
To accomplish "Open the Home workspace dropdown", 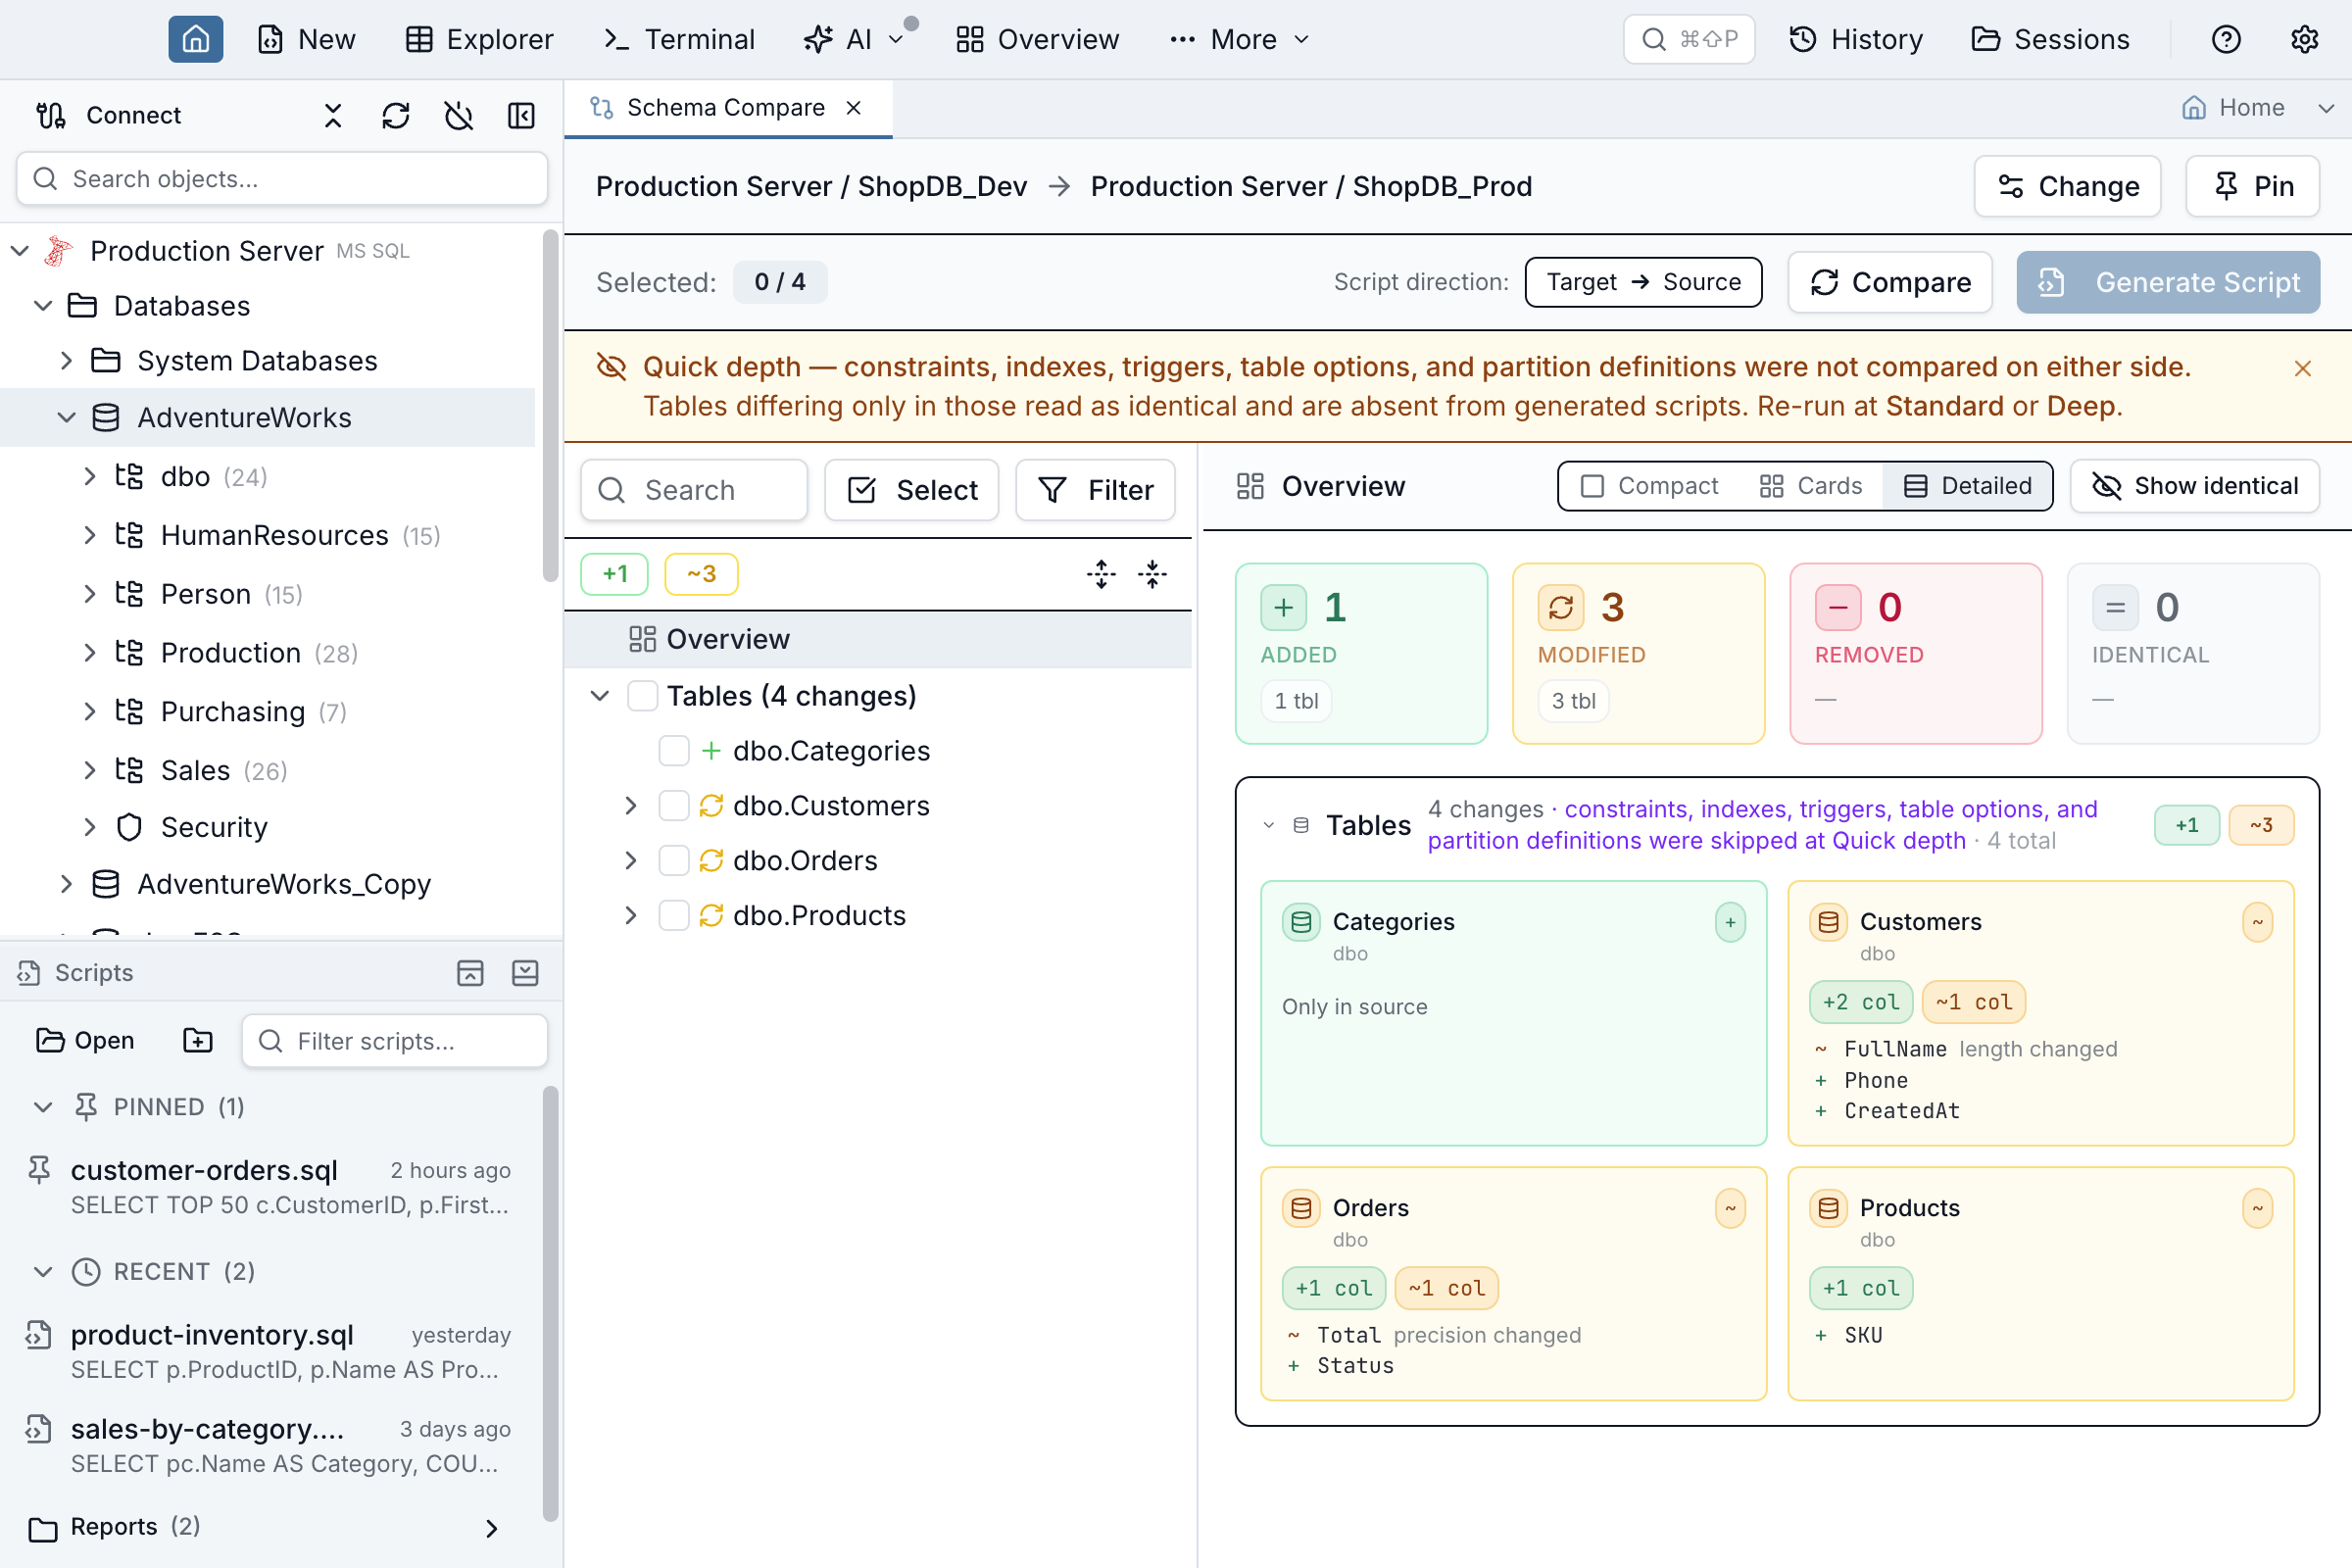I will click(2326, 108).
